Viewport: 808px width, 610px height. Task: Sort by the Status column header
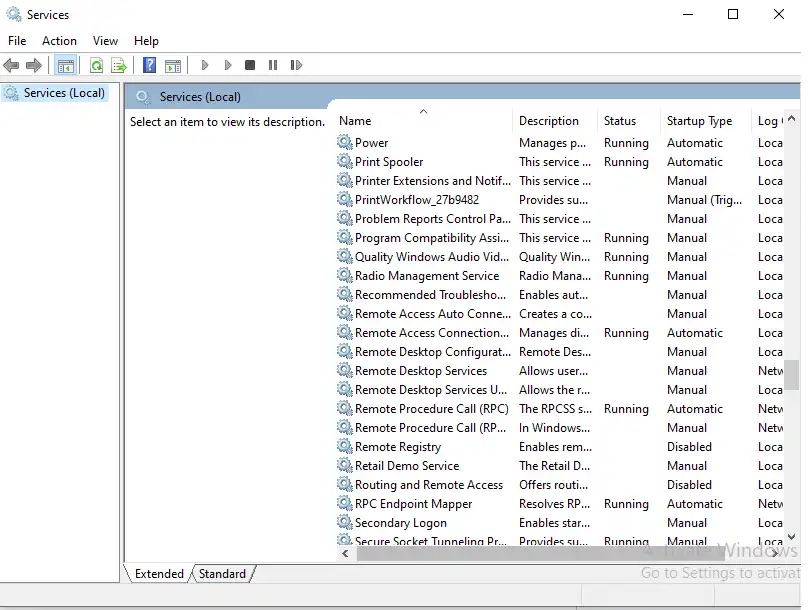coord(629,121)
